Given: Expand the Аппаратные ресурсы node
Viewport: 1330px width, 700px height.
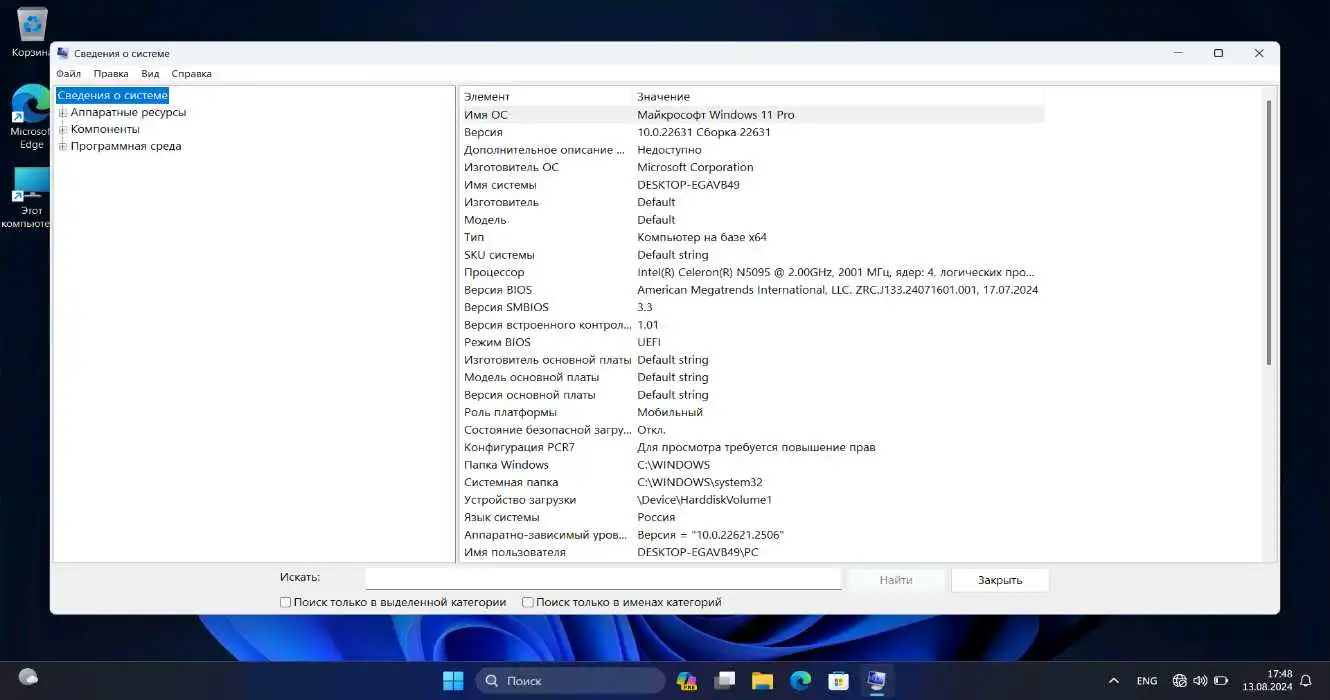Looking at the screenshot, I should click(x=63, y=113).
